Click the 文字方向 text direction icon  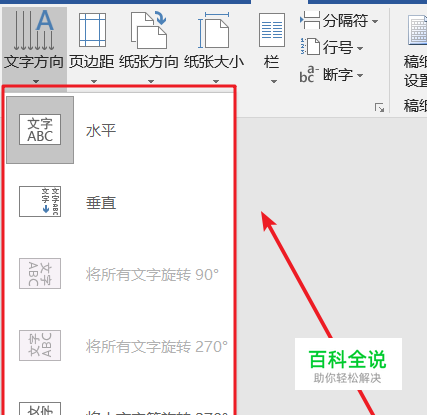click(33, 30)
